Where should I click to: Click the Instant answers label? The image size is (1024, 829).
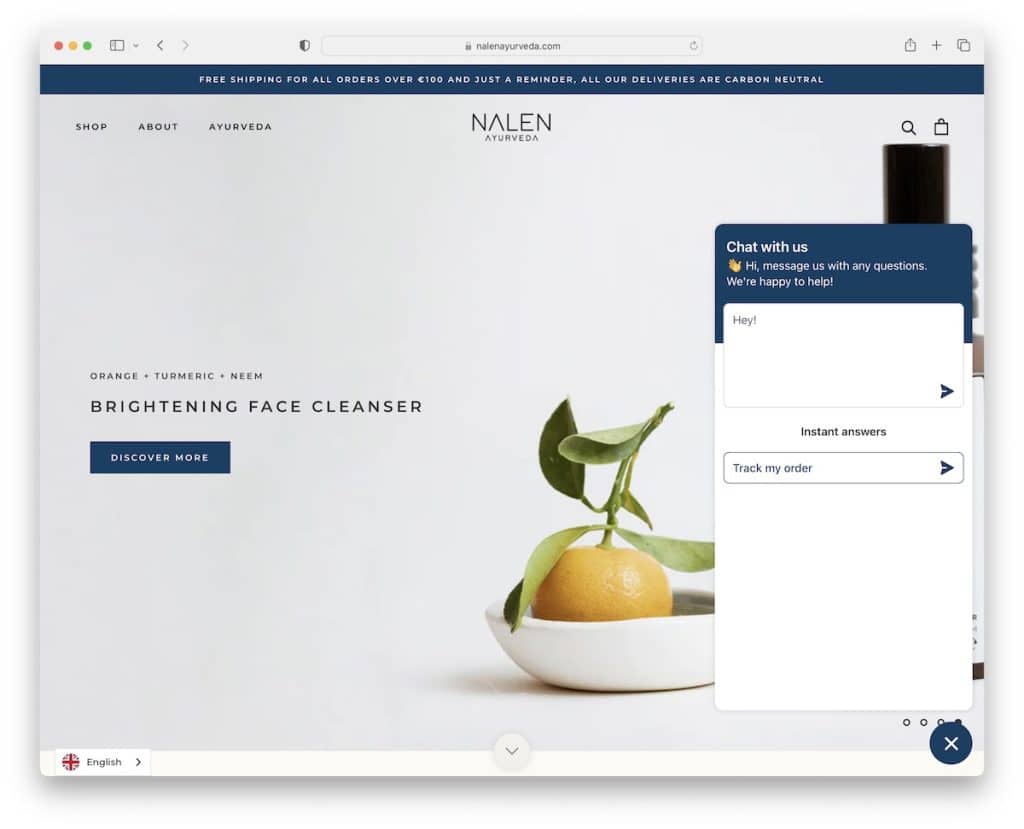843,432
